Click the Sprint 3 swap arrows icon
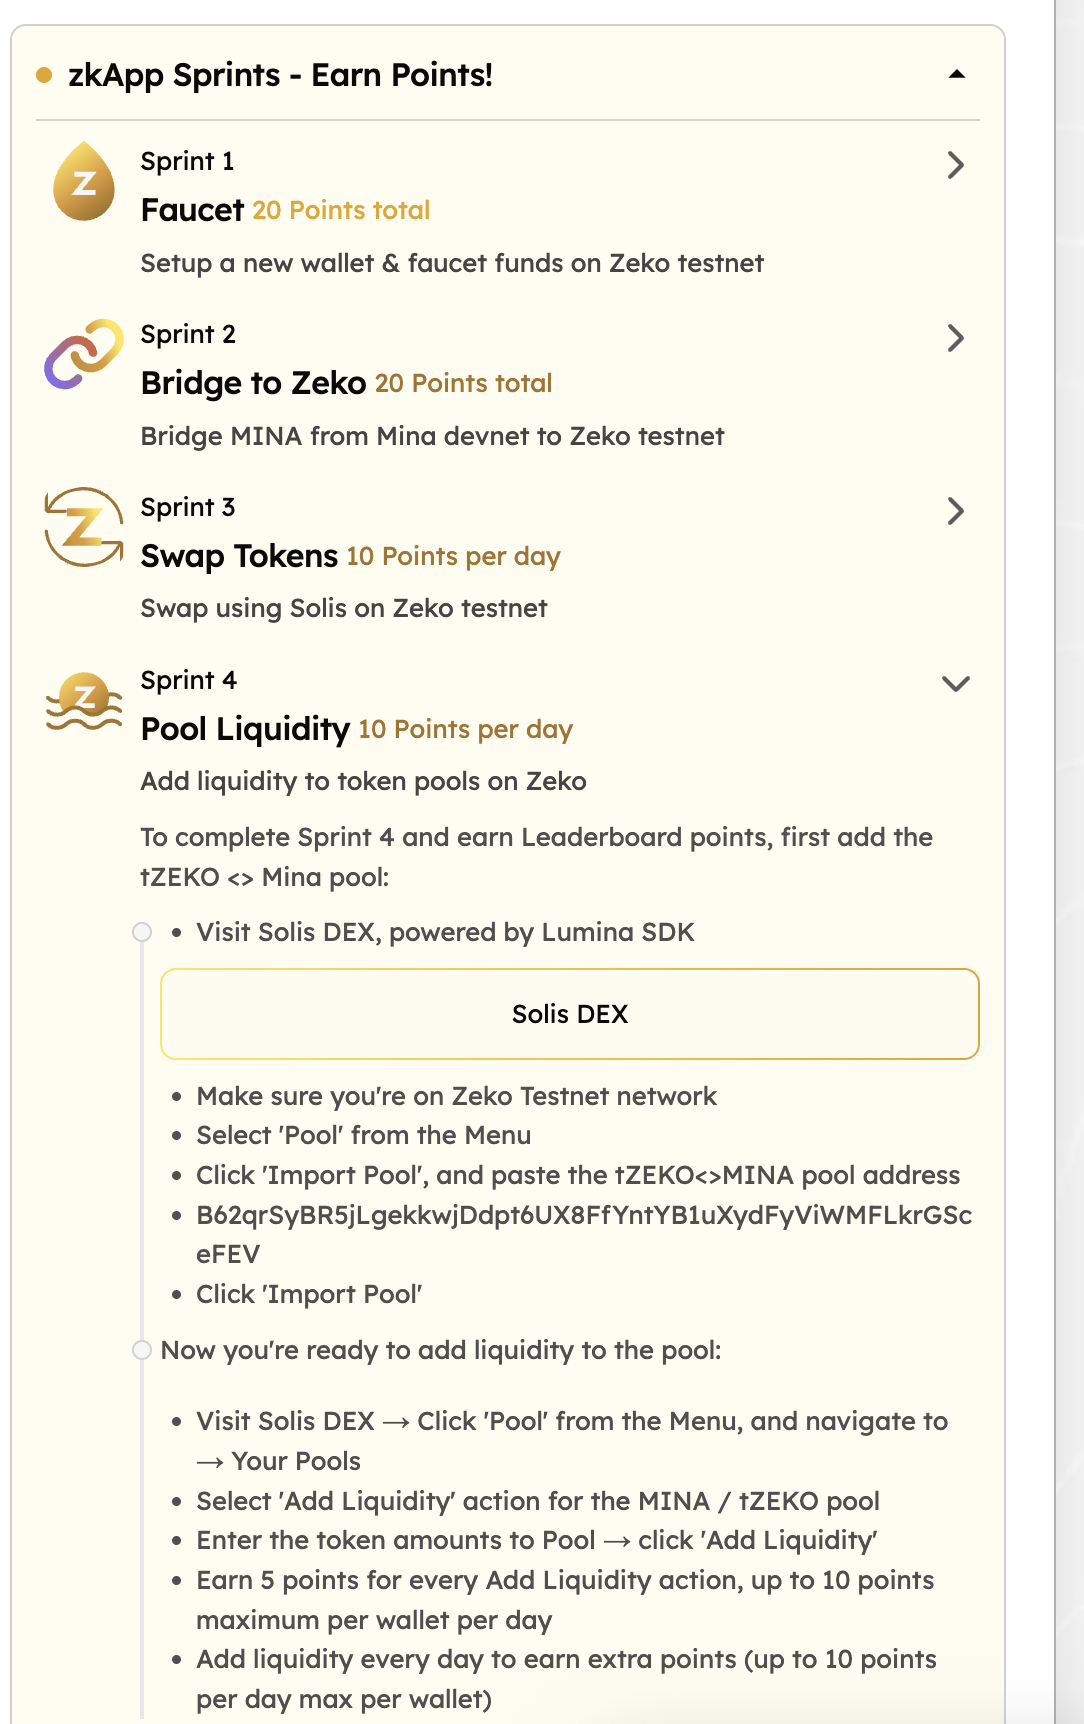The height and width of the screenshot is (1724, 1084). [84, 527]
